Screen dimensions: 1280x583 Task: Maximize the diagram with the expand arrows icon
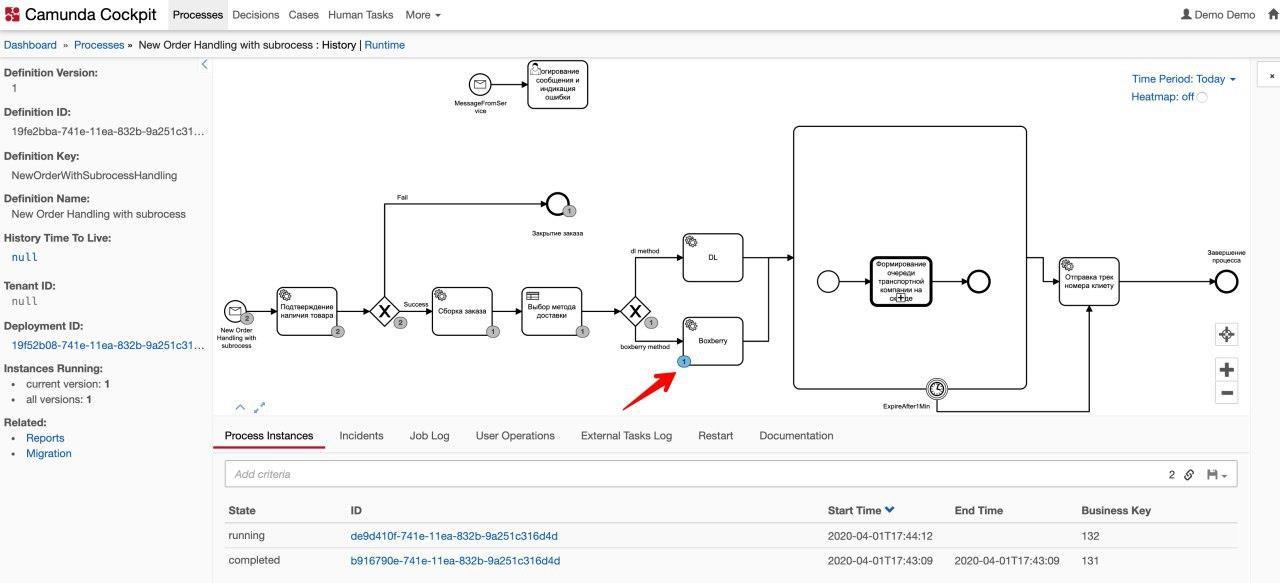(260, 407)
